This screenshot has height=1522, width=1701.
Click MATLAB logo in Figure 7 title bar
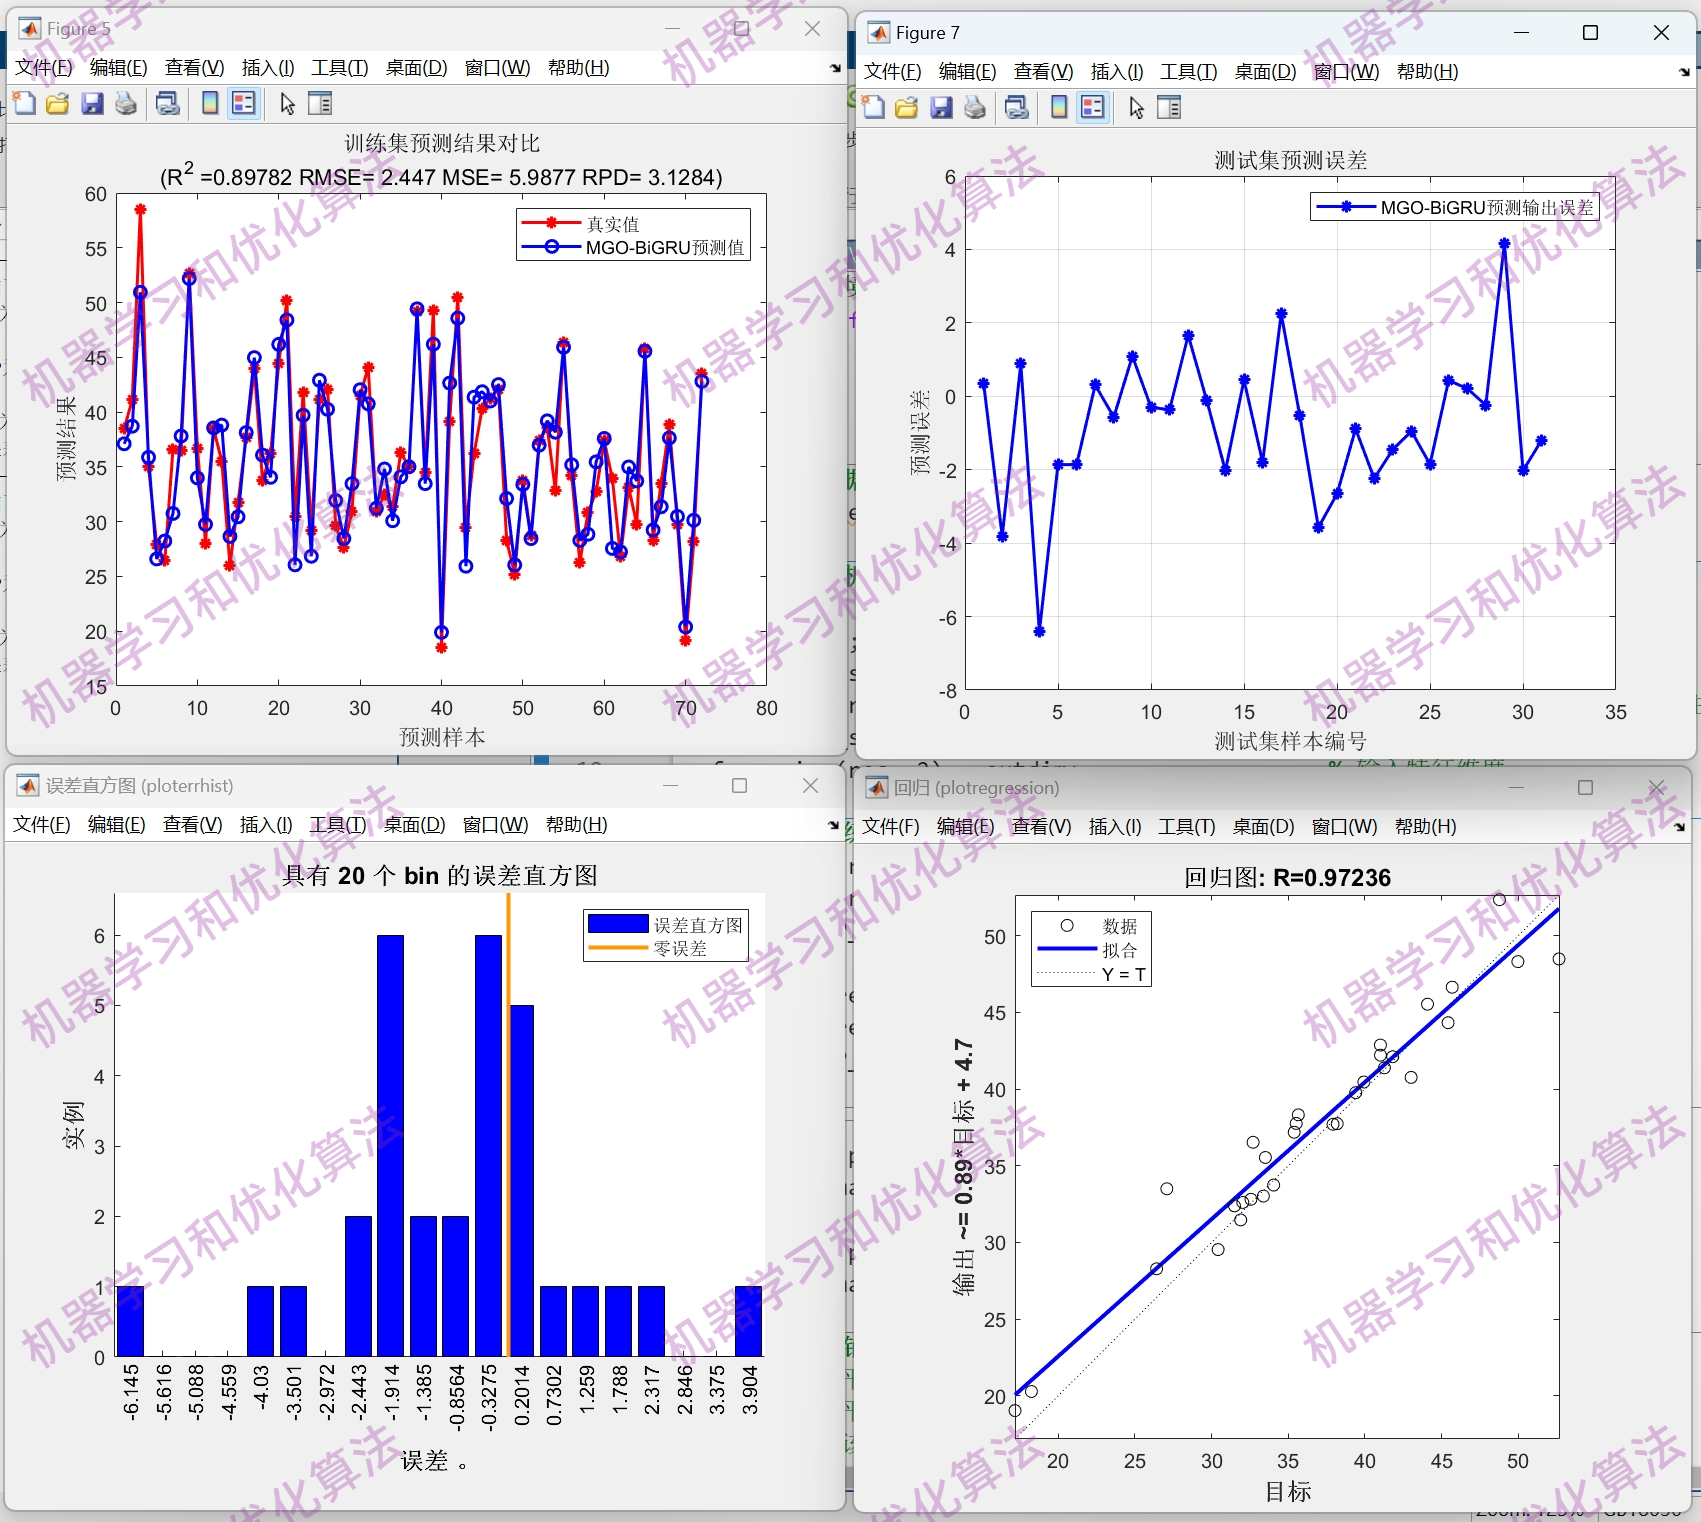[x=878, y=33]
